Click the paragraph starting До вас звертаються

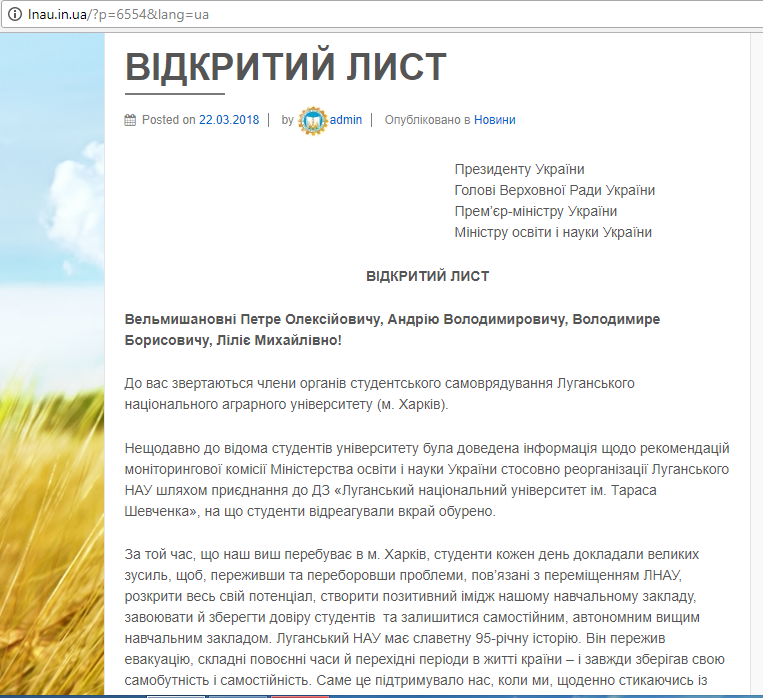pyautogui.click(x=380, y=394)
